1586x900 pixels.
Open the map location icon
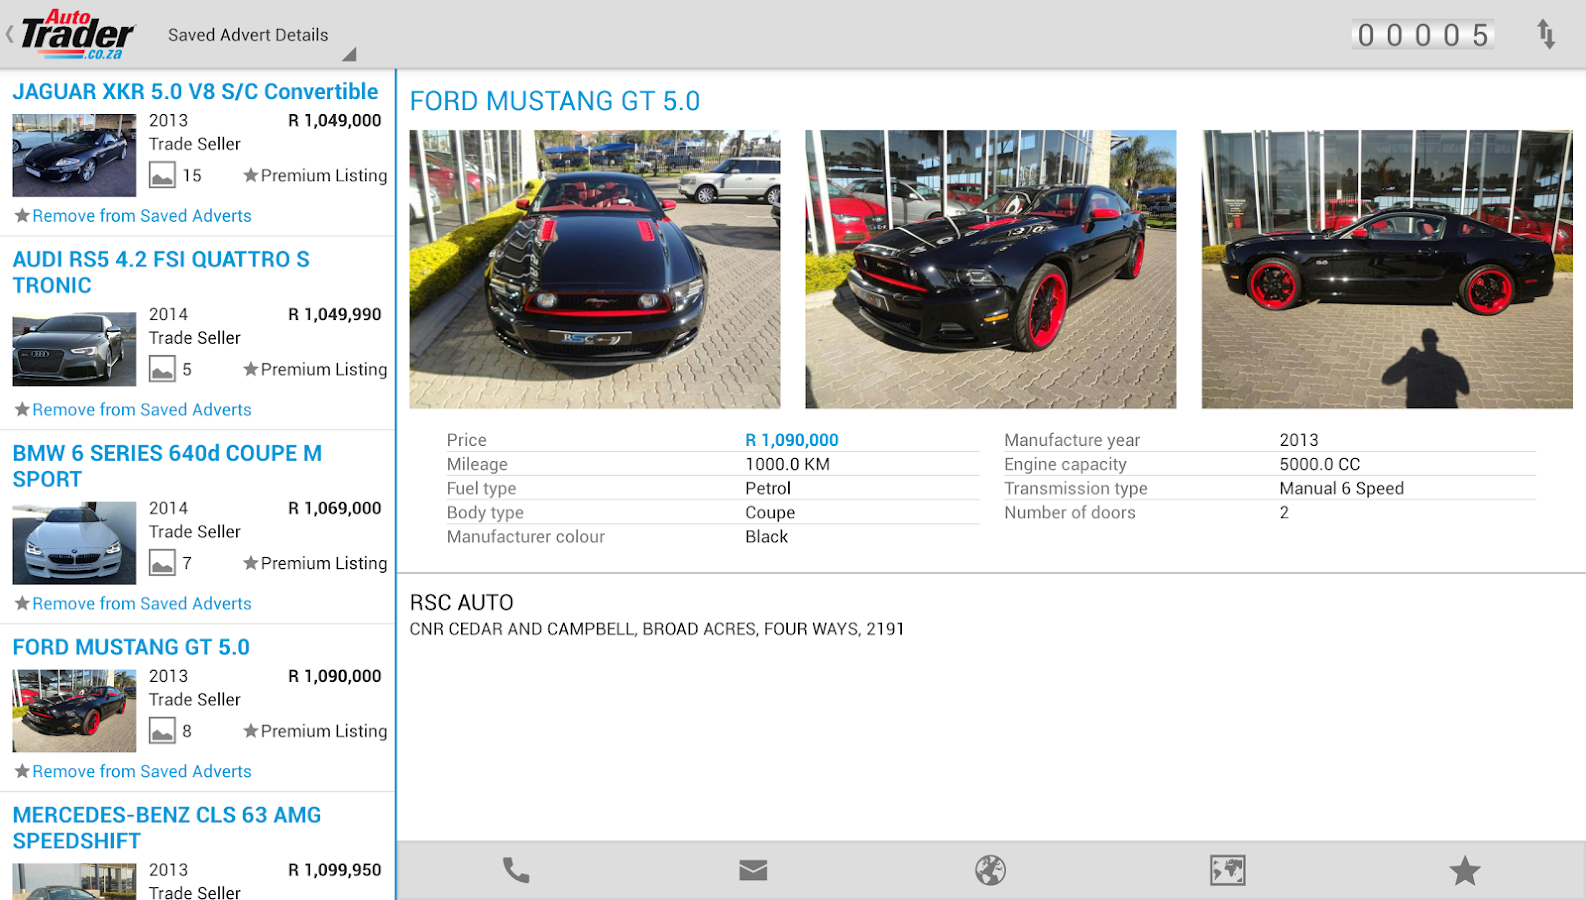(x=1227, y=870)
